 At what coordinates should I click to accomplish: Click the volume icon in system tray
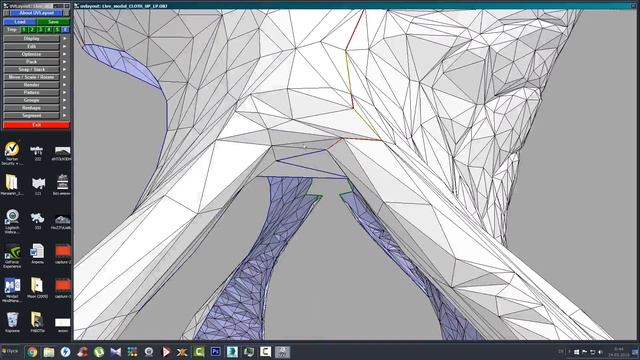click(x=600, y=352)
